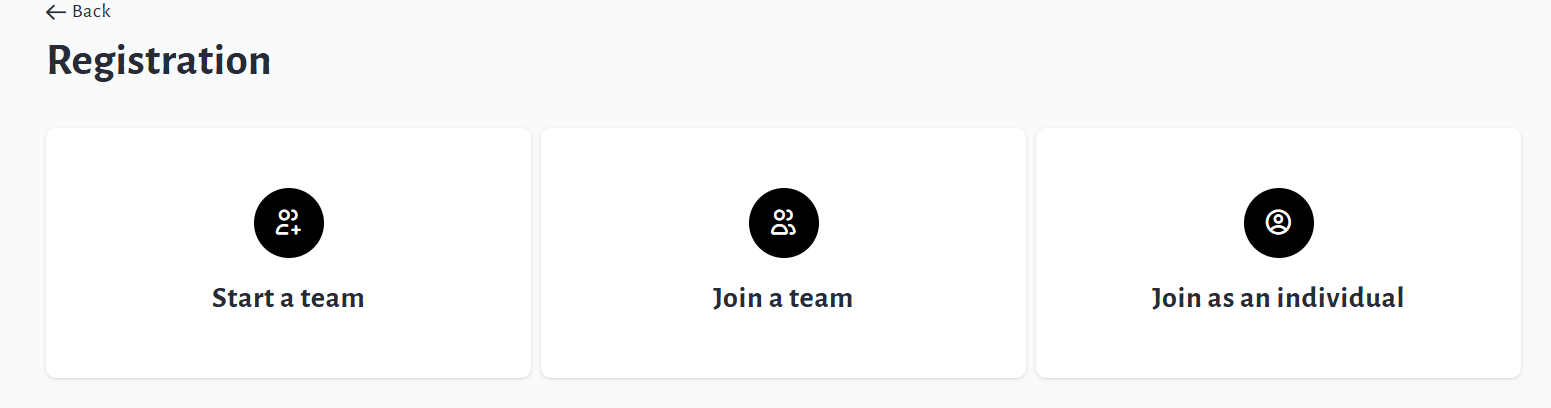Screen dimensions: 1551x408
Task: Open the Join a team registration card
Action: click(783, 253)
